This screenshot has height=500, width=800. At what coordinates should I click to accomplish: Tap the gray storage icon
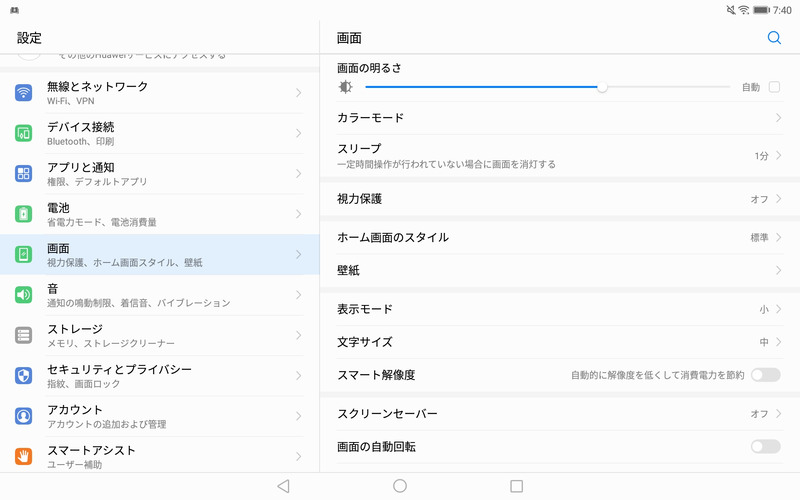(x=23, y=335)
